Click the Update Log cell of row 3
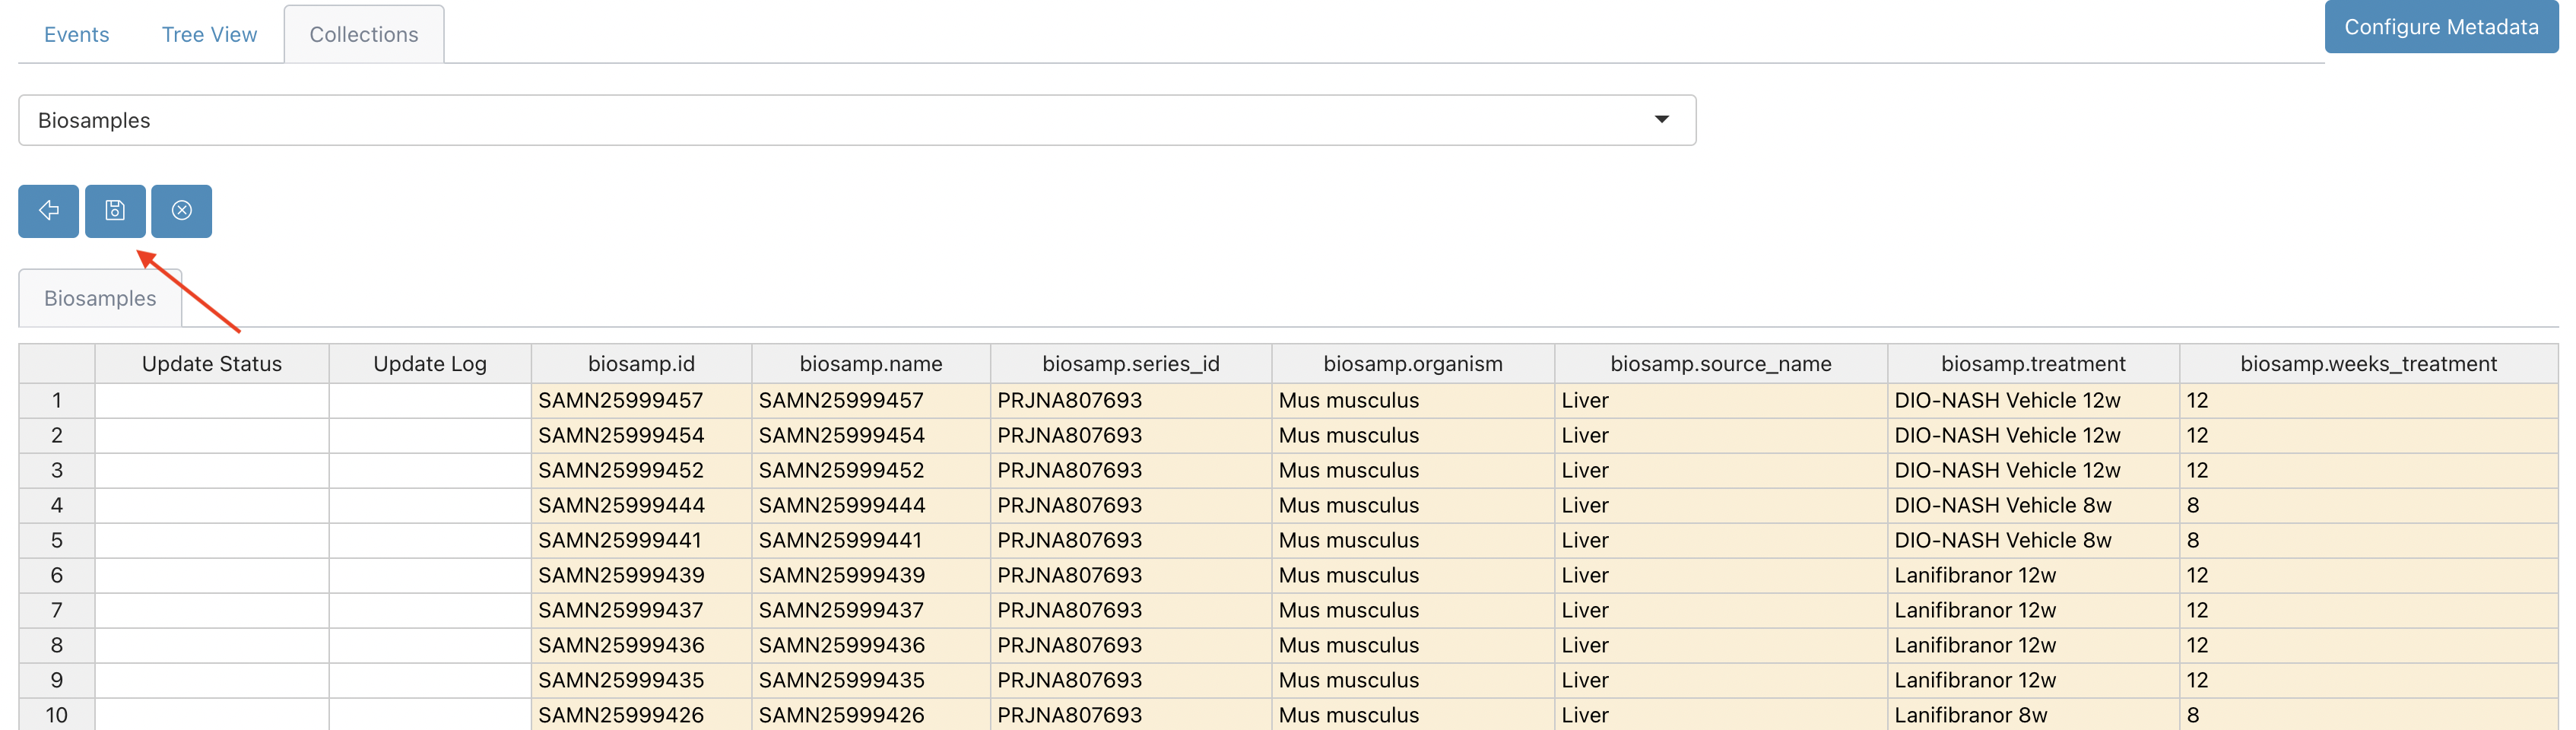 tap(430, 470)
